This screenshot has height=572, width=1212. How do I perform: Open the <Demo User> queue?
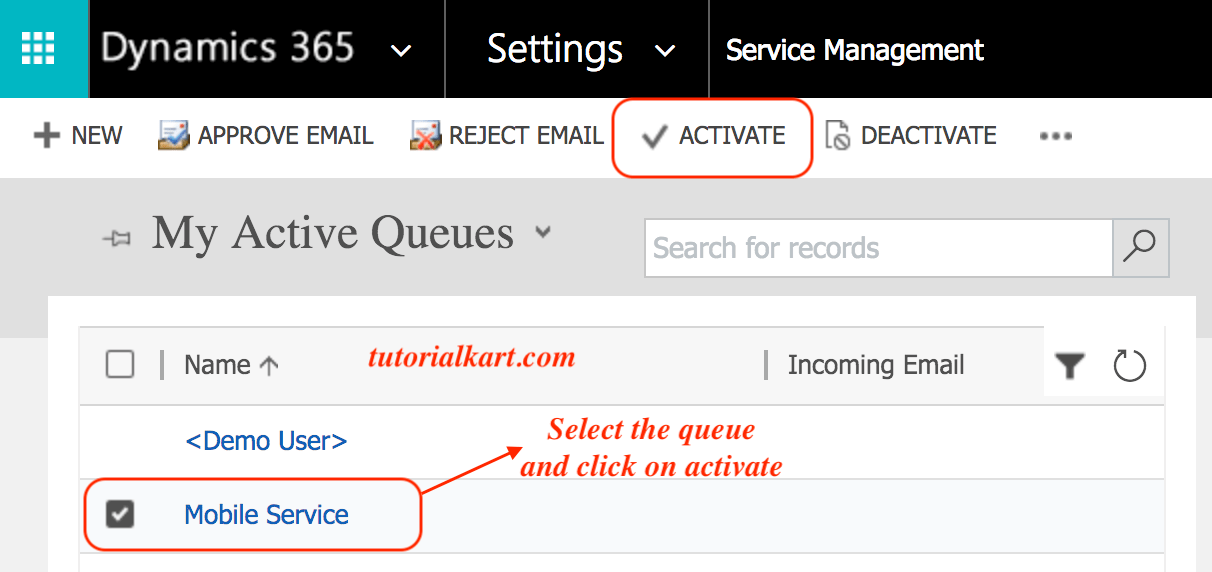(x=266, y=440)
